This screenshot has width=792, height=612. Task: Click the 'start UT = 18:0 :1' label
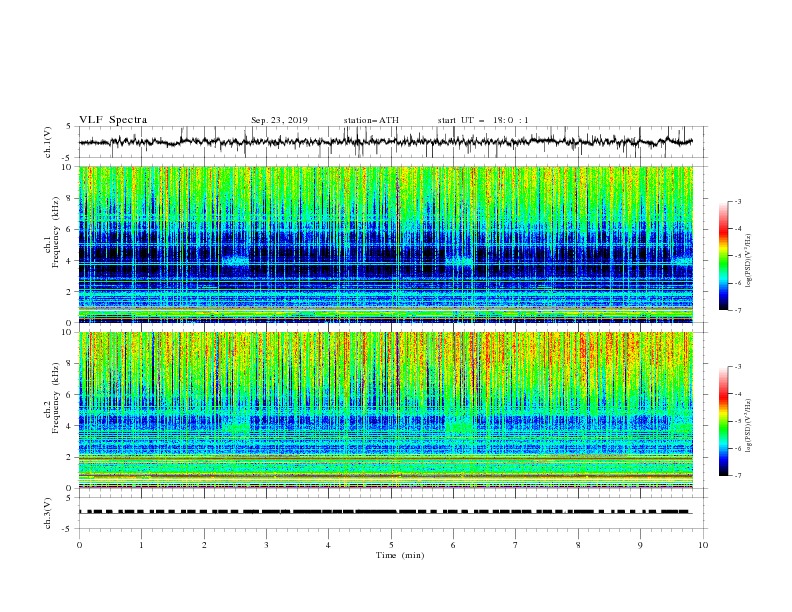coord(483,120)
